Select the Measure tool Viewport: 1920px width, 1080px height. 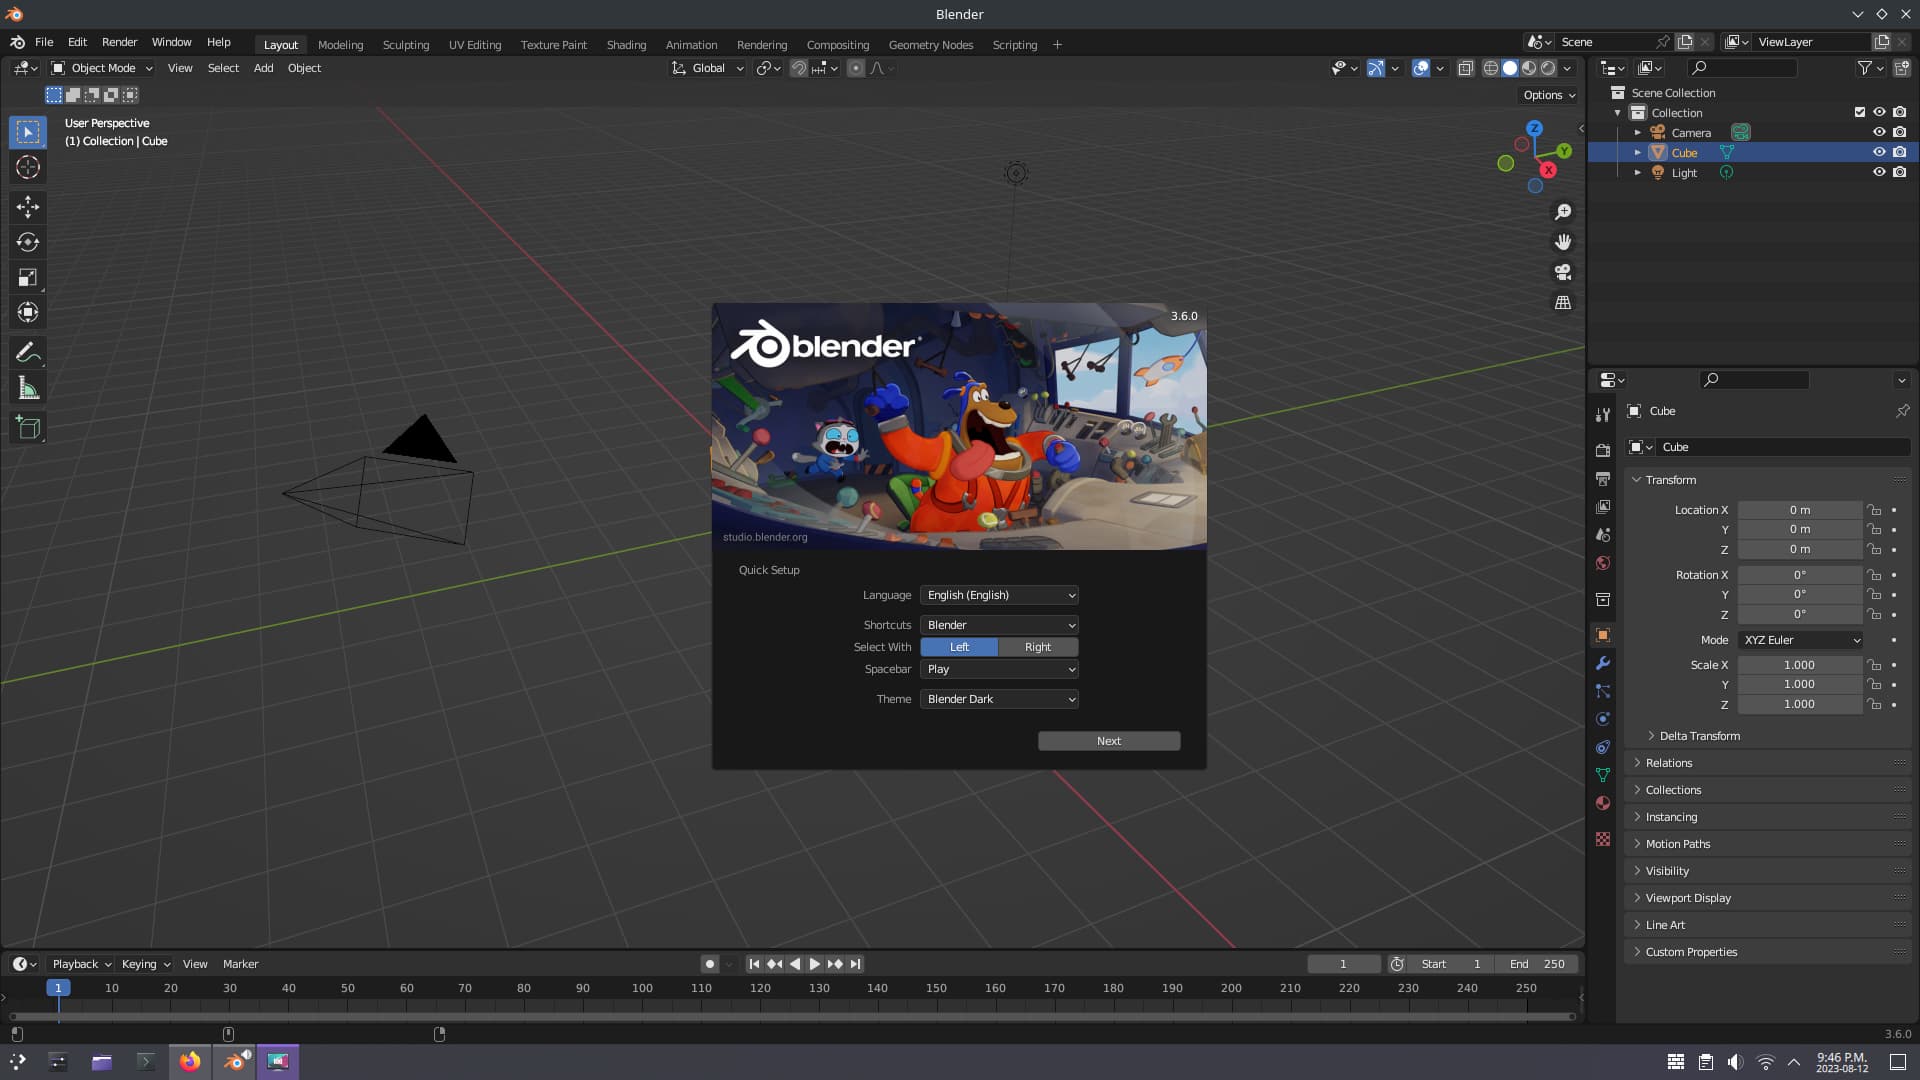pyautogui.click(x=28, y=388)
